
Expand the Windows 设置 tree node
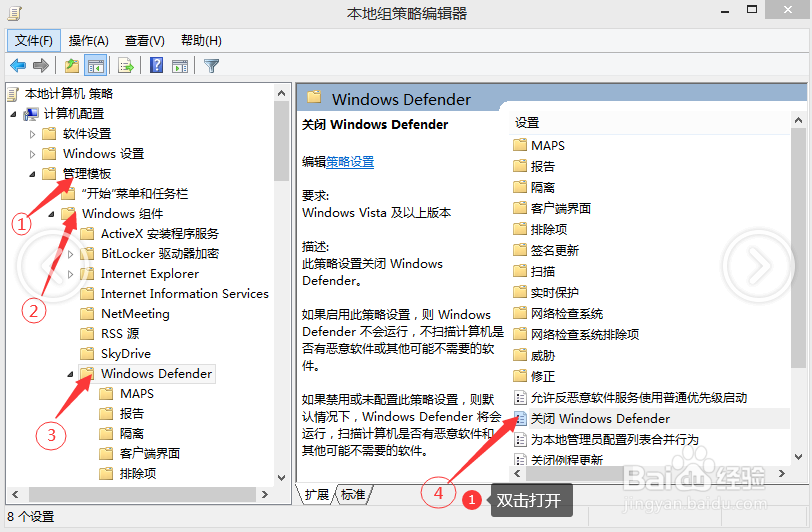point(33,154)
